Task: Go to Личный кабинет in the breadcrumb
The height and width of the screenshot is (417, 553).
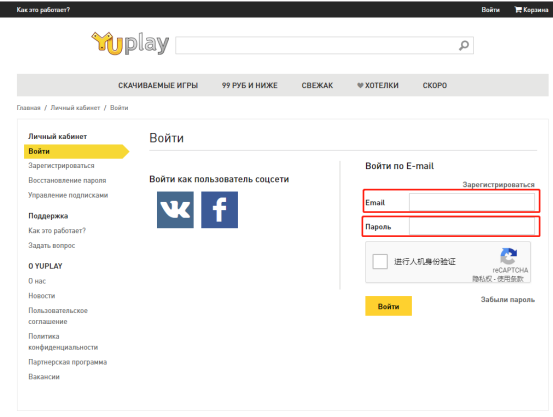Action: click(x=75, y=108)
